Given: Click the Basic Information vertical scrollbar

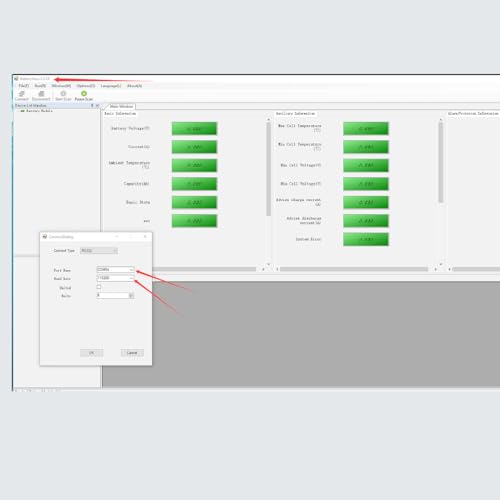Looking at the screenshot, I should tap(269, 169).
